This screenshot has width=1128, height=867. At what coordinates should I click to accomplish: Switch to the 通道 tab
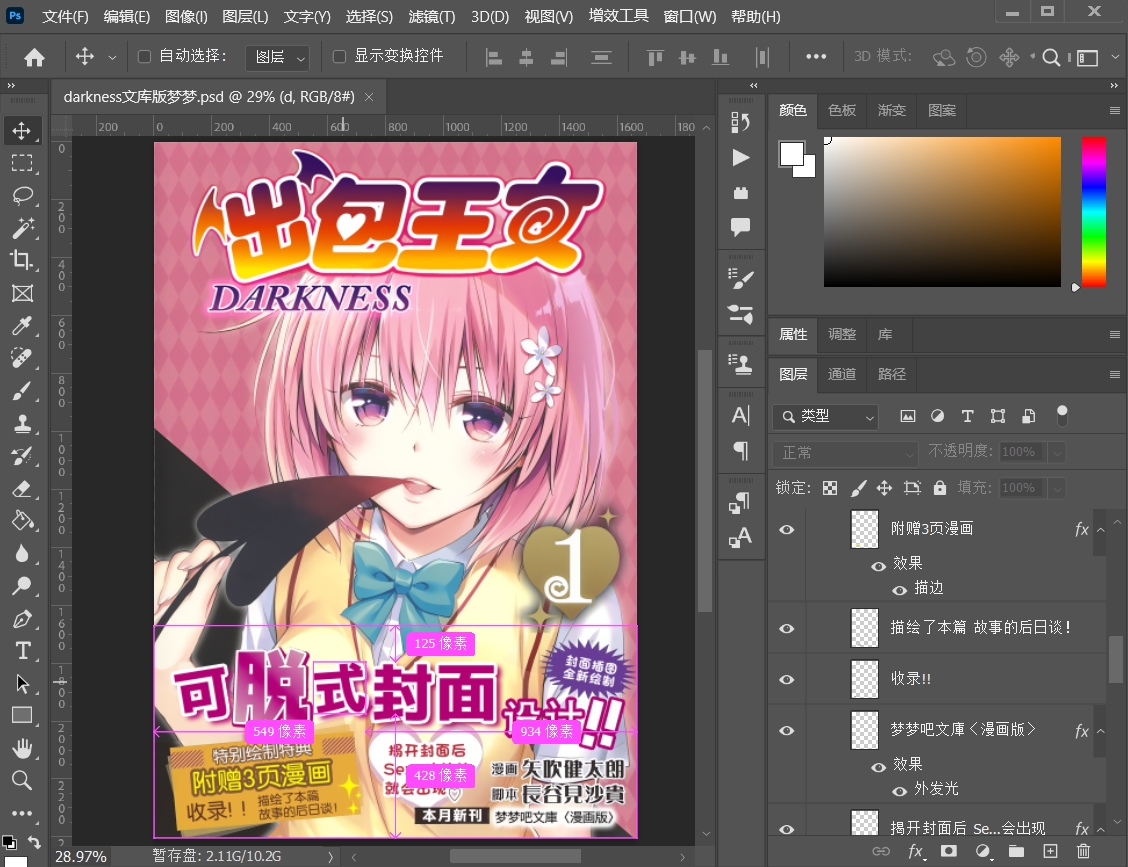click(842, 374)
